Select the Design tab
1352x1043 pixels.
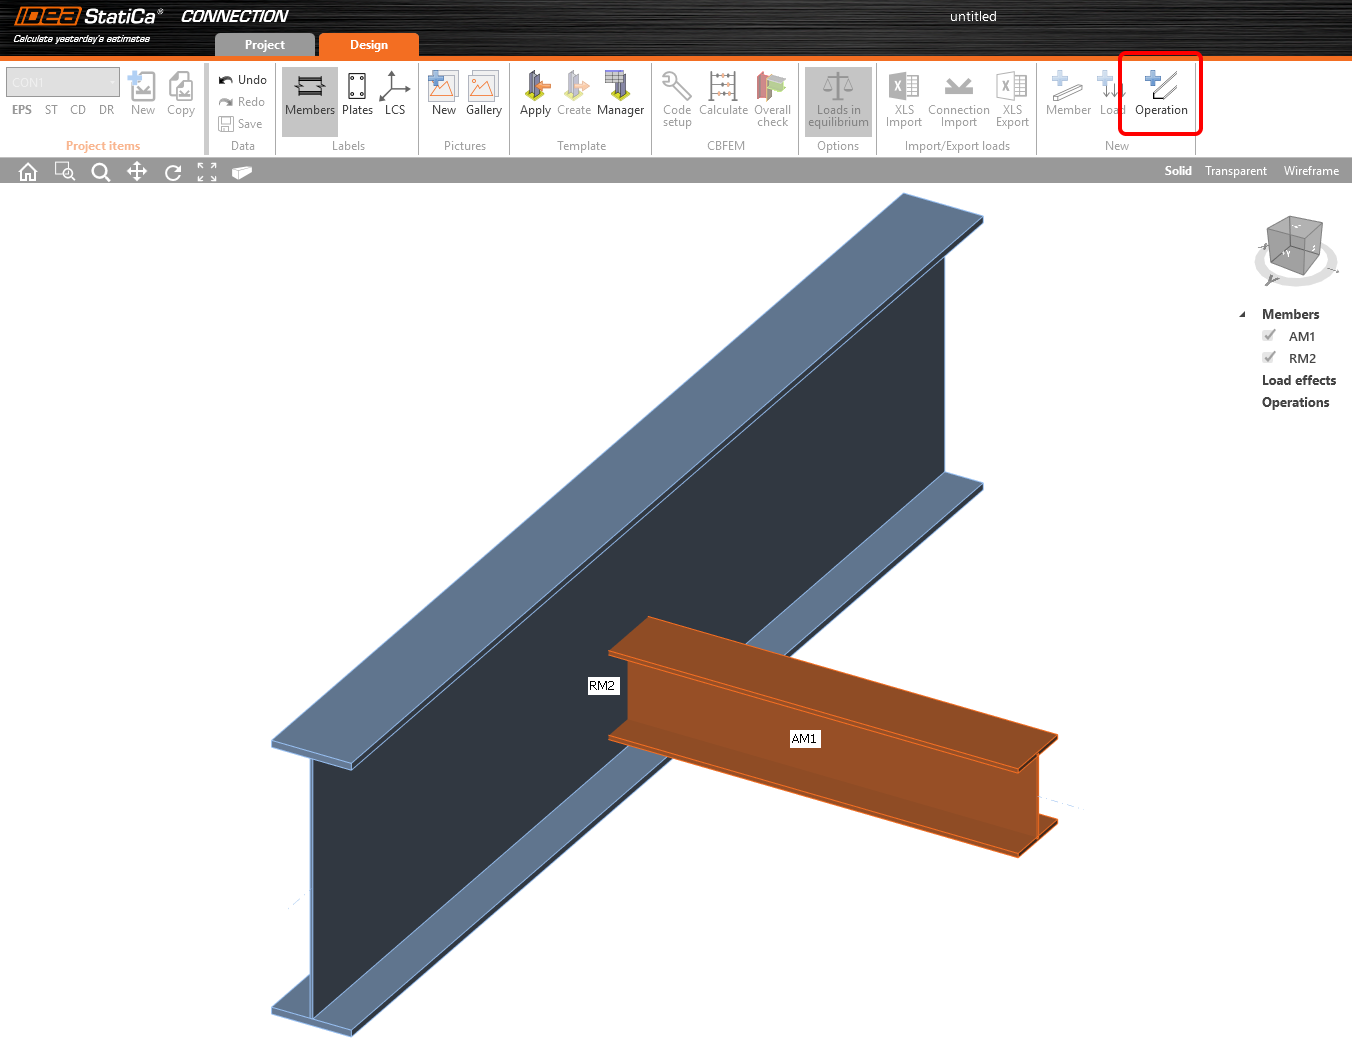[x=369, y=45]
